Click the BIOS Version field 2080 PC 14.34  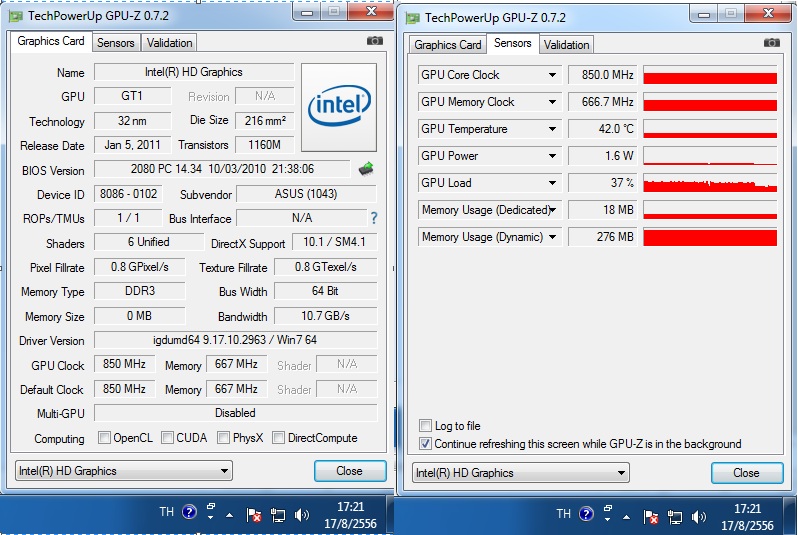pyautogui.click(x=222, y=169)
